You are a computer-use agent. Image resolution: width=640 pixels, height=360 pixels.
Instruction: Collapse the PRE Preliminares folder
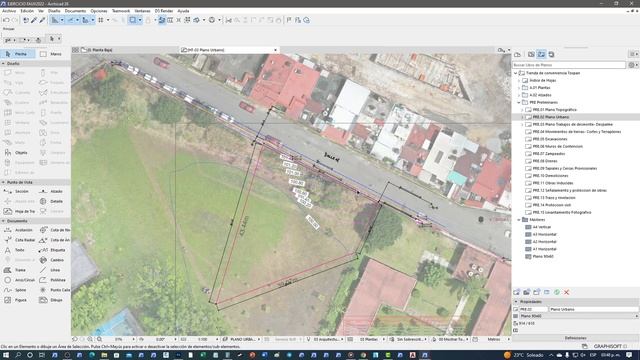519,102
